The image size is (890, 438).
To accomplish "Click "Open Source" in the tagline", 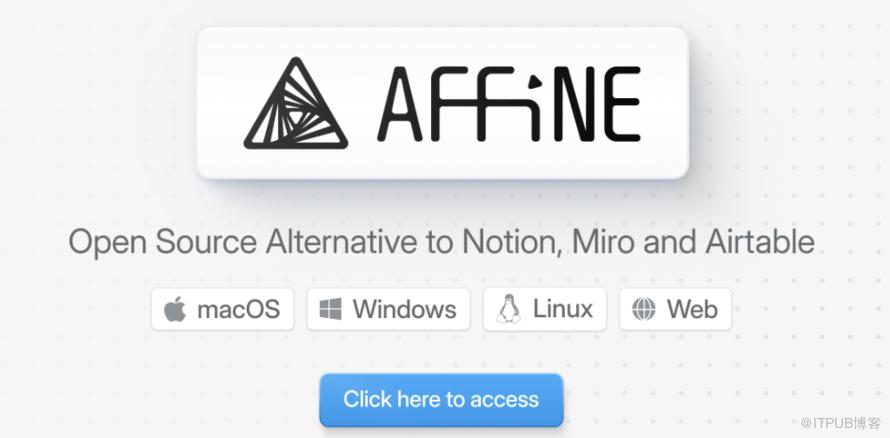I will [x=162, y=243].
